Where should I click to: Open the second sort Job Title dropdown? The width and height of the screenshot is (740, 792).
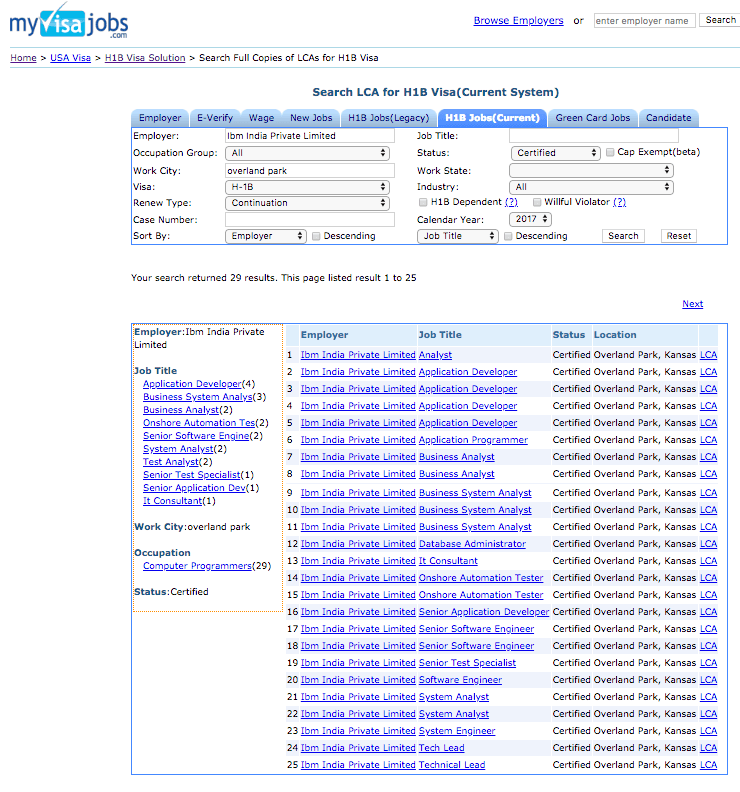pos(458,236)
